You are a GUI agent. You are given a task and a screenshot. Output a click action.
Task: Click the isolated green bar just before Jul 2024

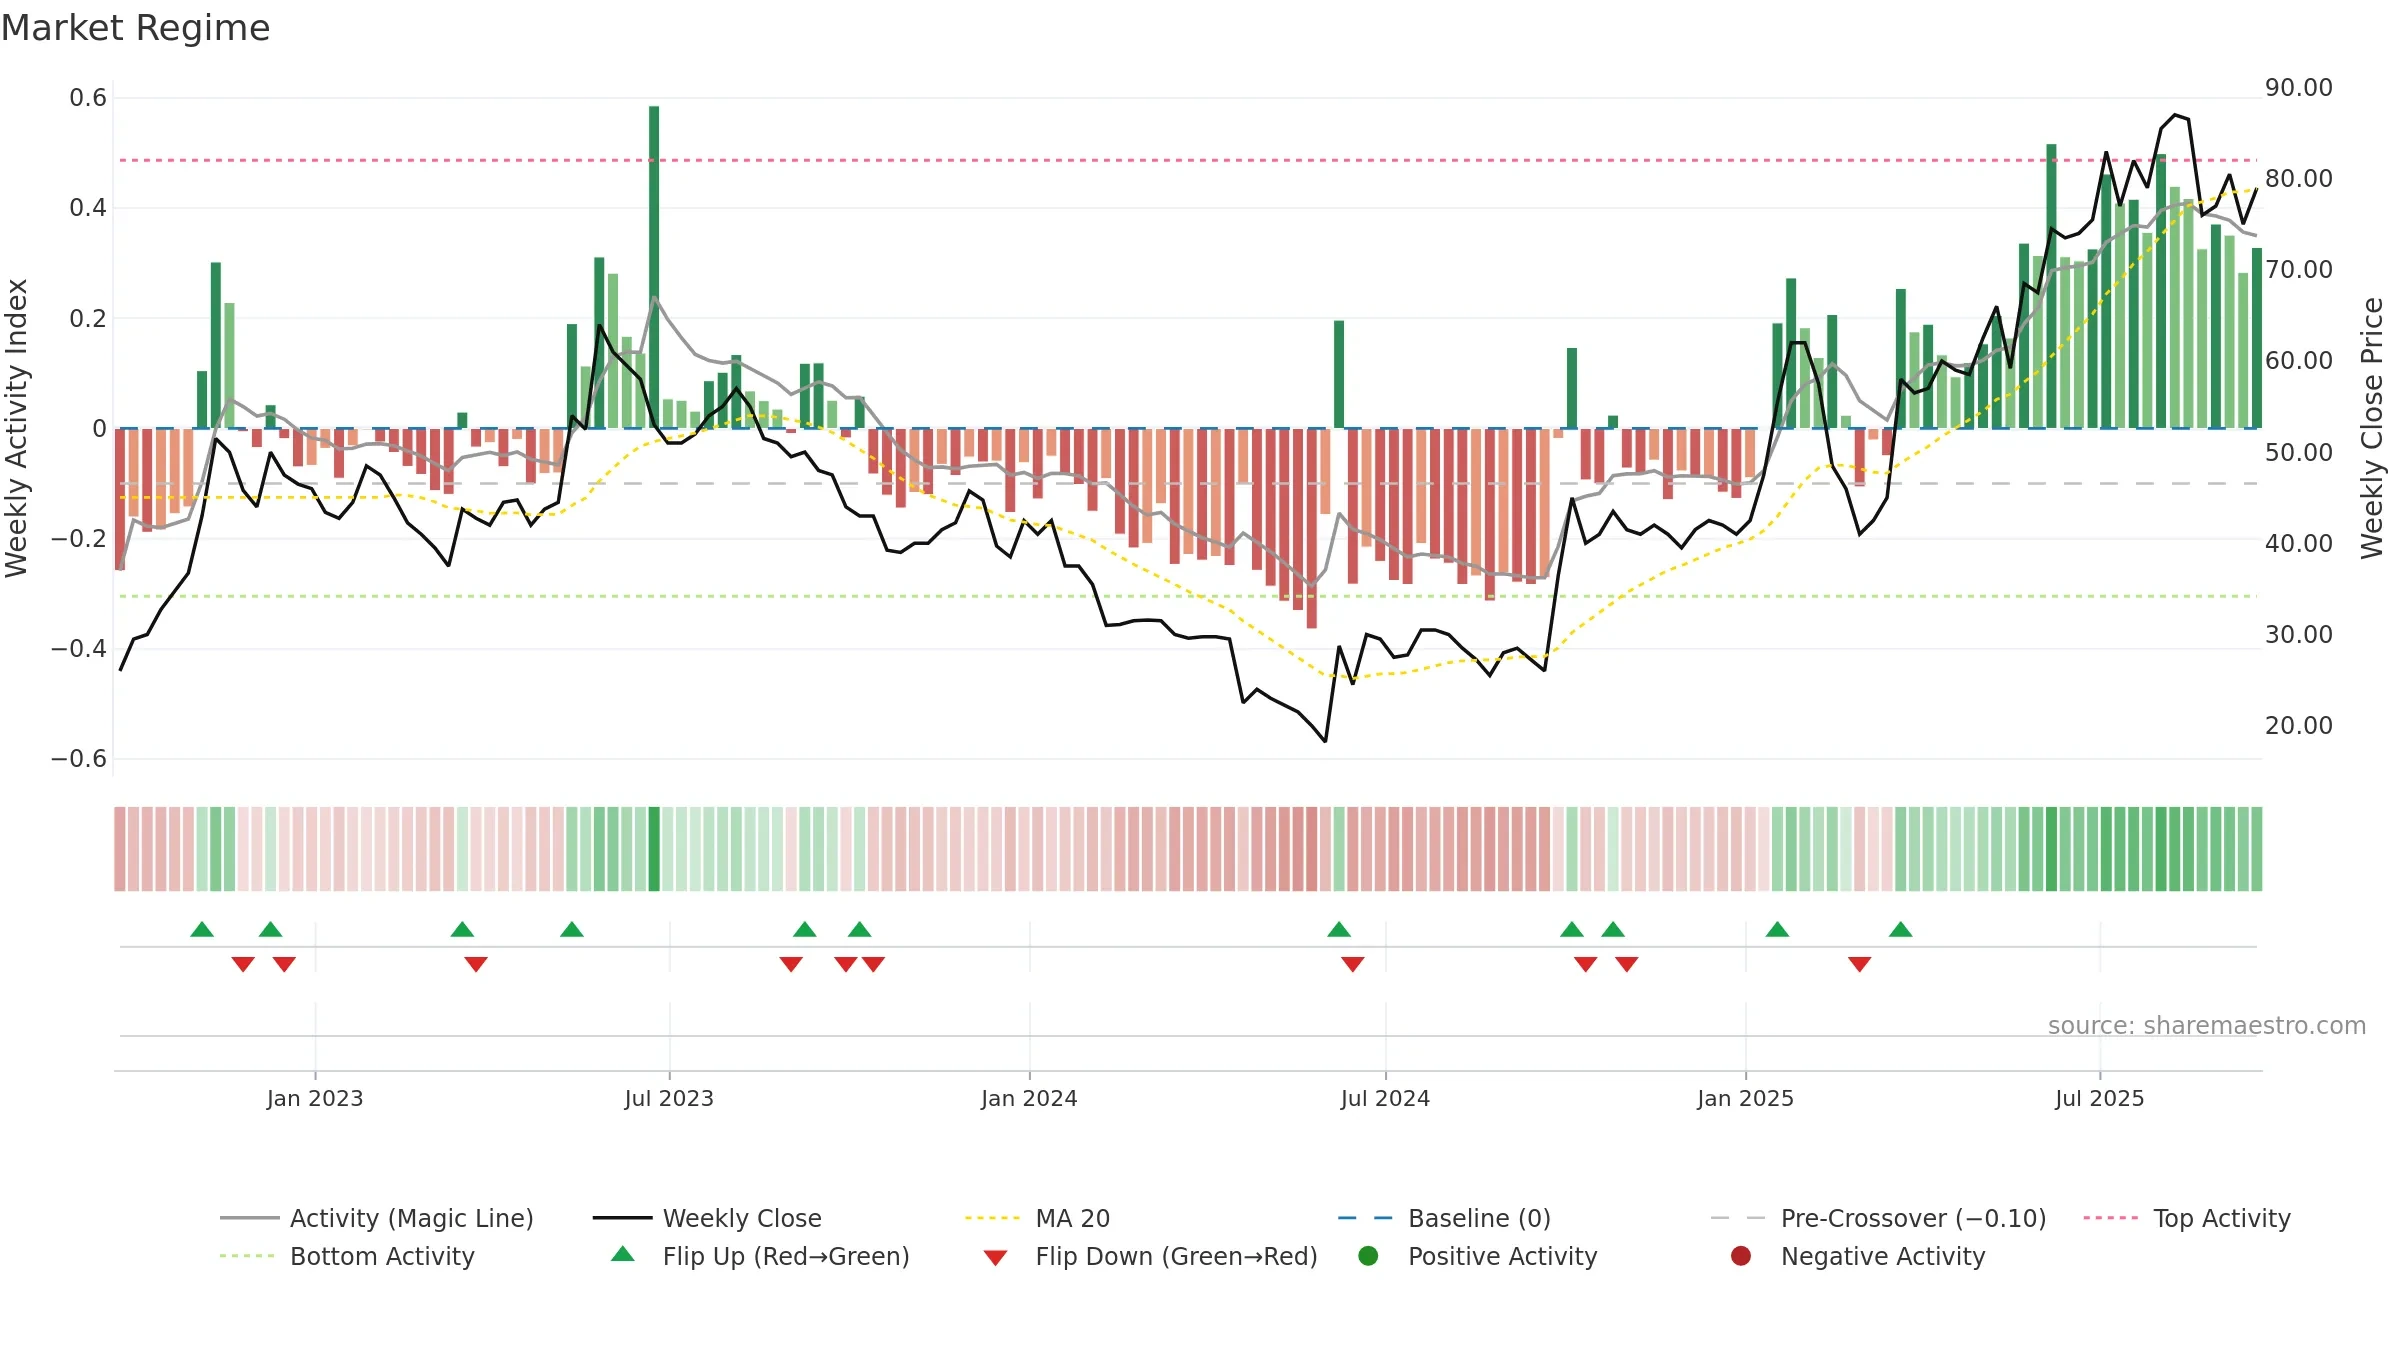(1339, 374)
